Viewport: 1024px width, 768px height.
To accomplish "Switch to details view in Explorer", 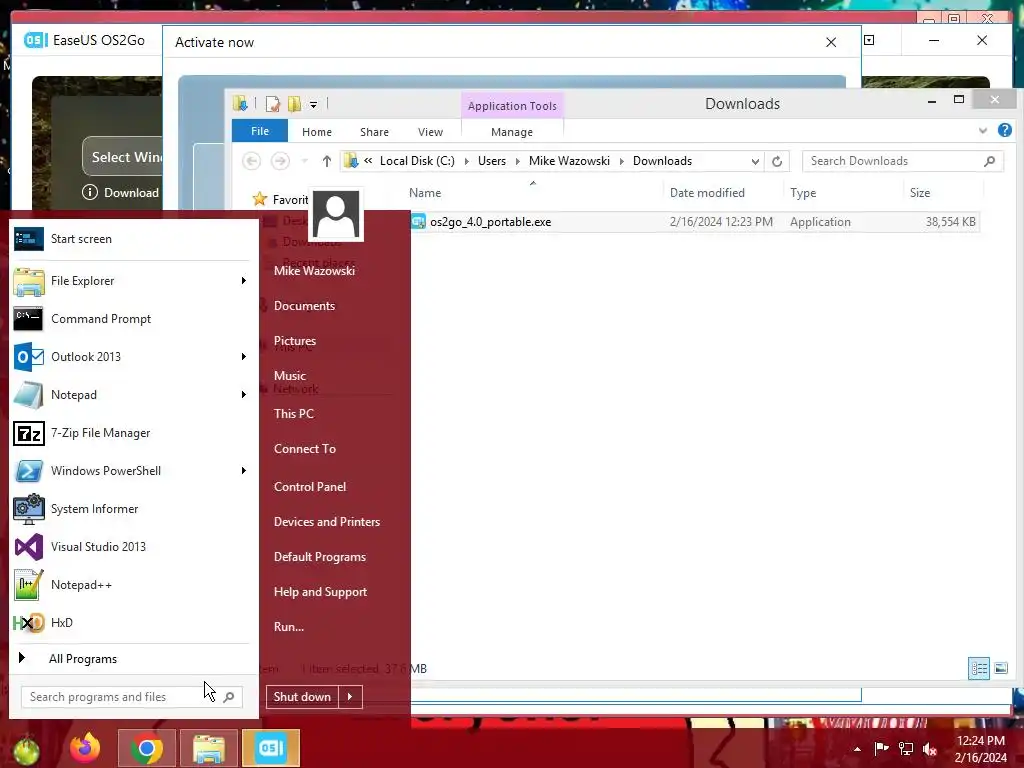I will click(979, 668).
